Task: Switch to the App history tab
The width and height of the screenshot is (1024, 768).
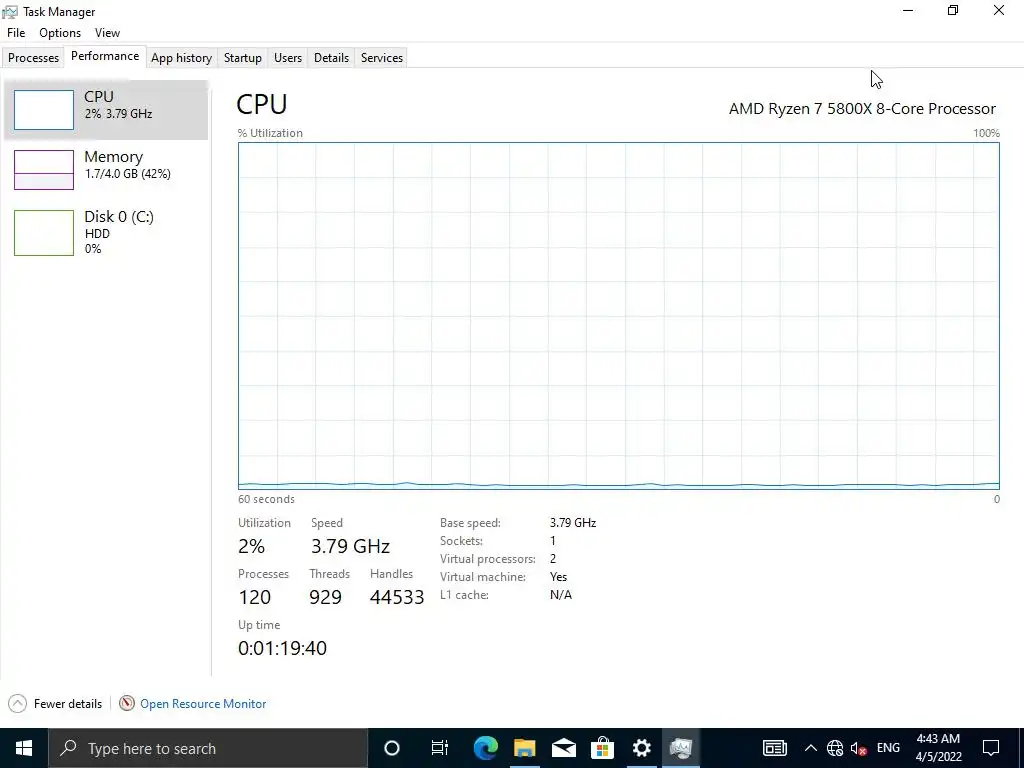Action: point(182,57)
